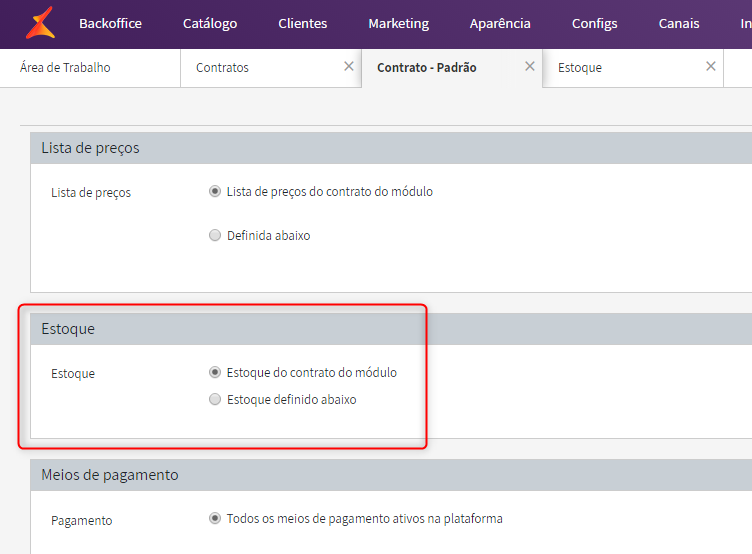Open the Clientes menu
Image resolution: width=752 pixels, height=554 pixels.
coord(303,24)
